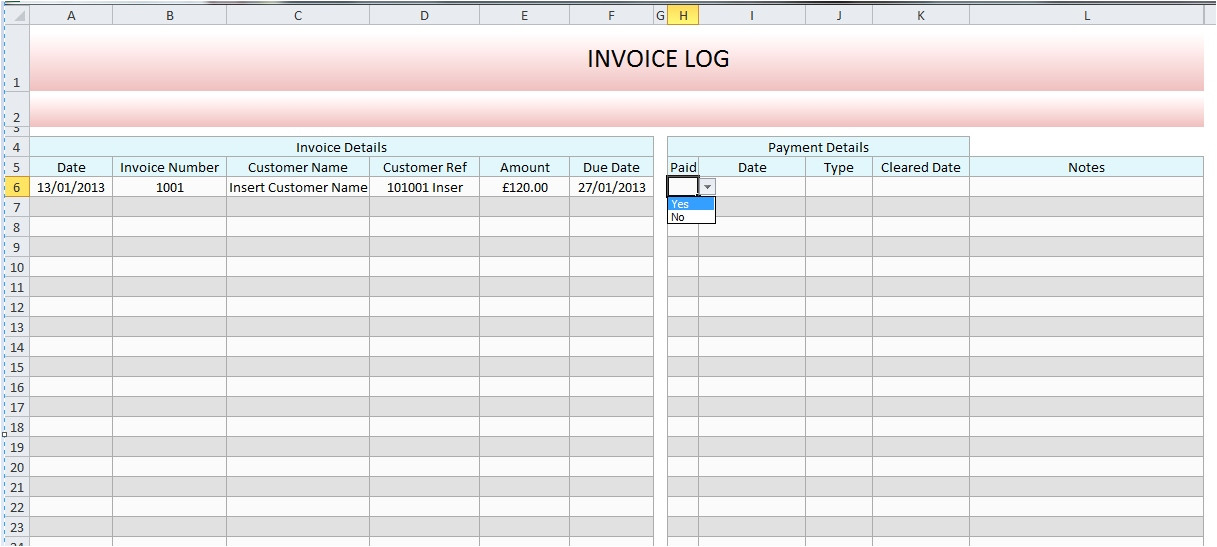Select the "Cleared Date" column heading cell

pos(920,167)
